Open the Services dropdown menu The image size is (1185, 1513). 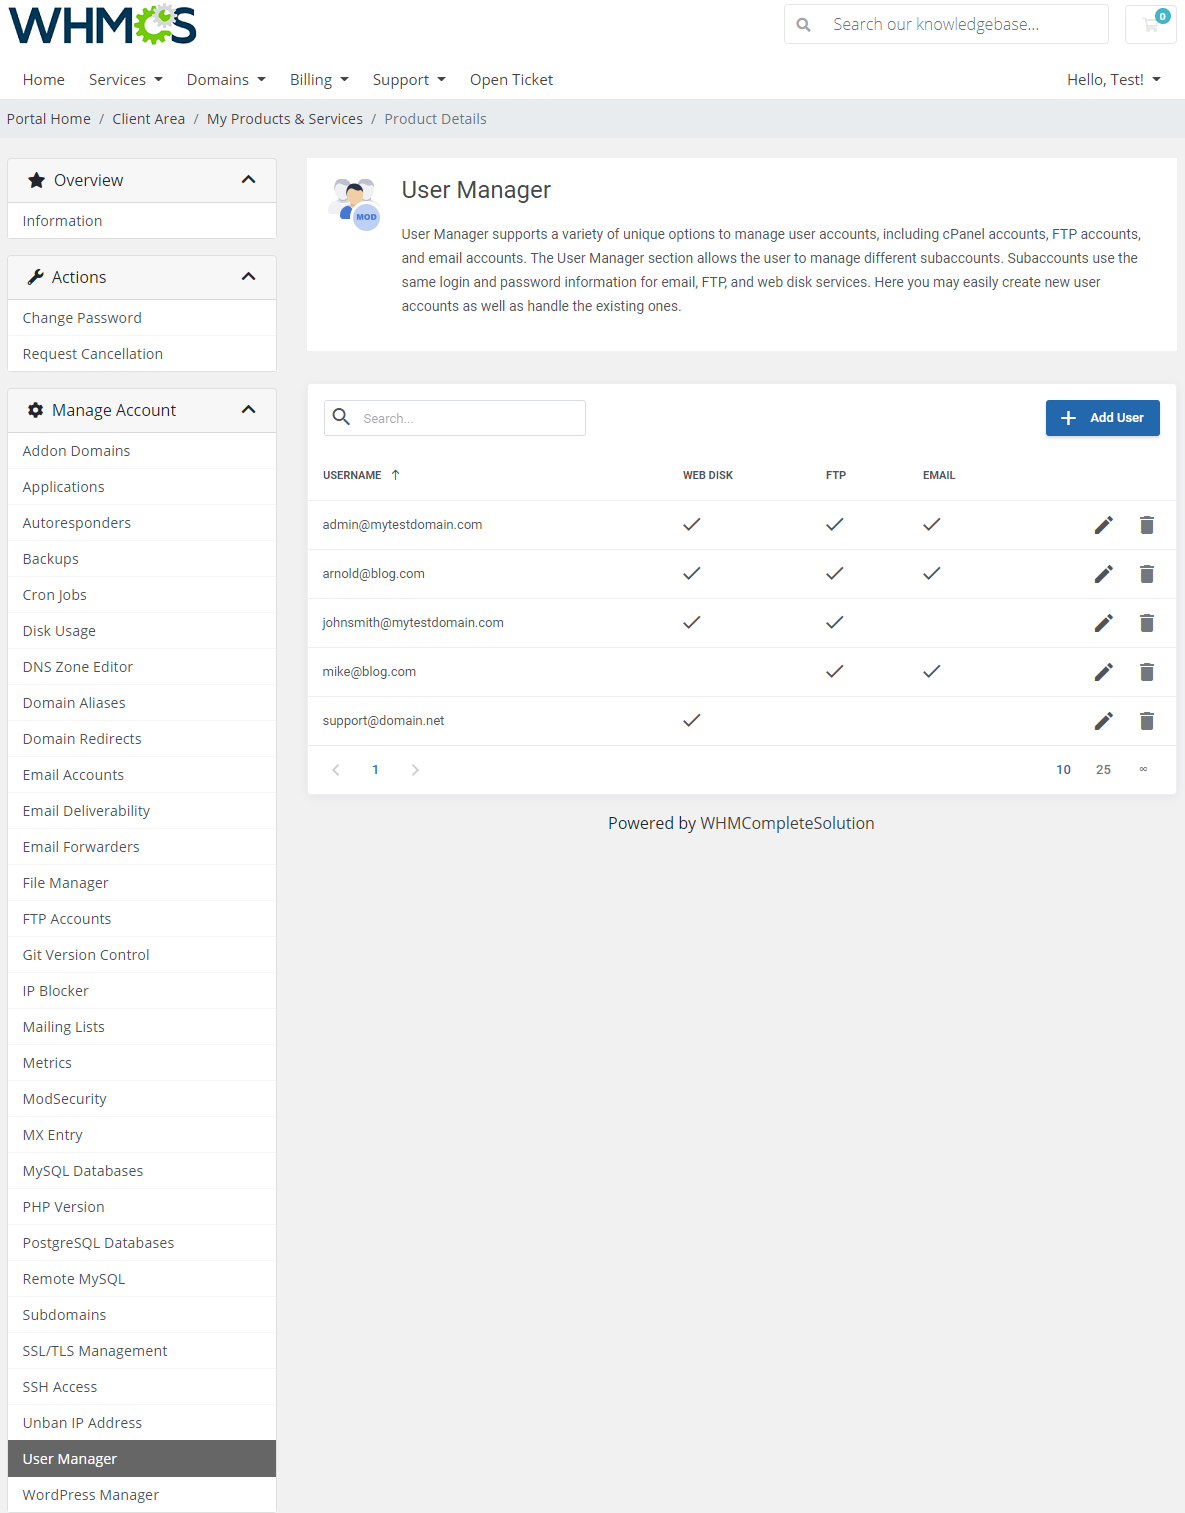124,79
